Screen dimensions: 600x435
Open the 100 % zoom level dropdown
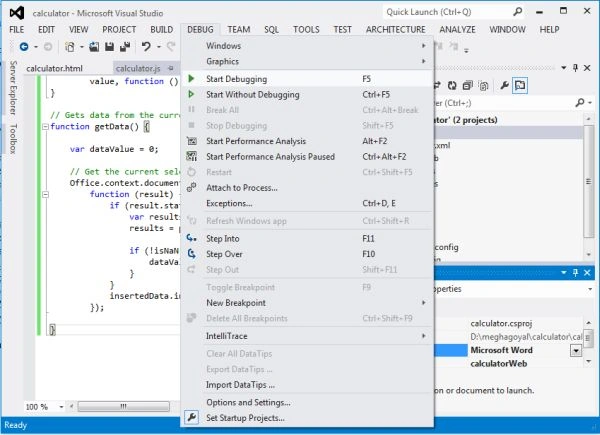(61, 407)
